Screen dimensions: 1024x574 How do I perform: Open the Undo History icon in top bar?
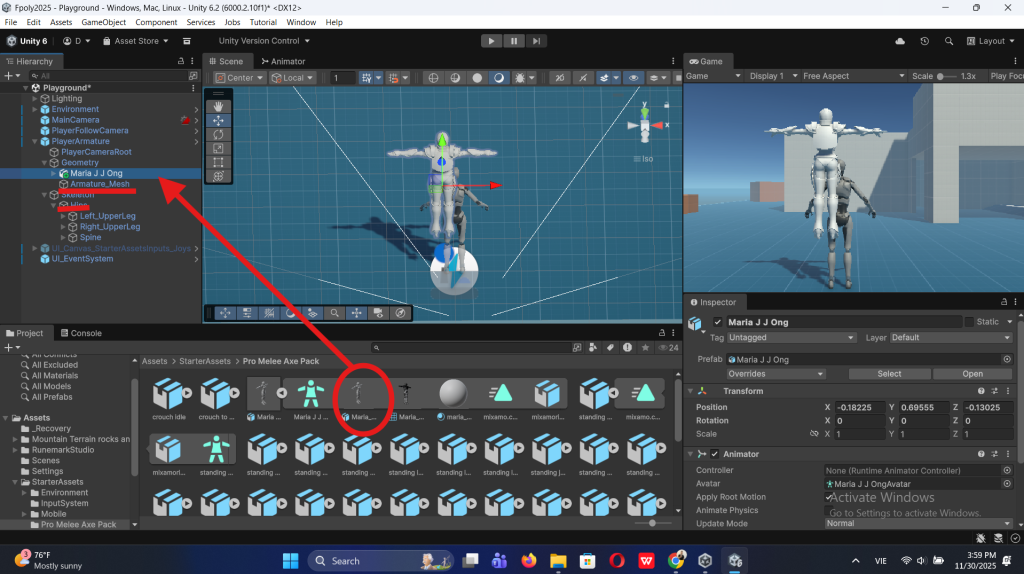click(x=924, y=41)
